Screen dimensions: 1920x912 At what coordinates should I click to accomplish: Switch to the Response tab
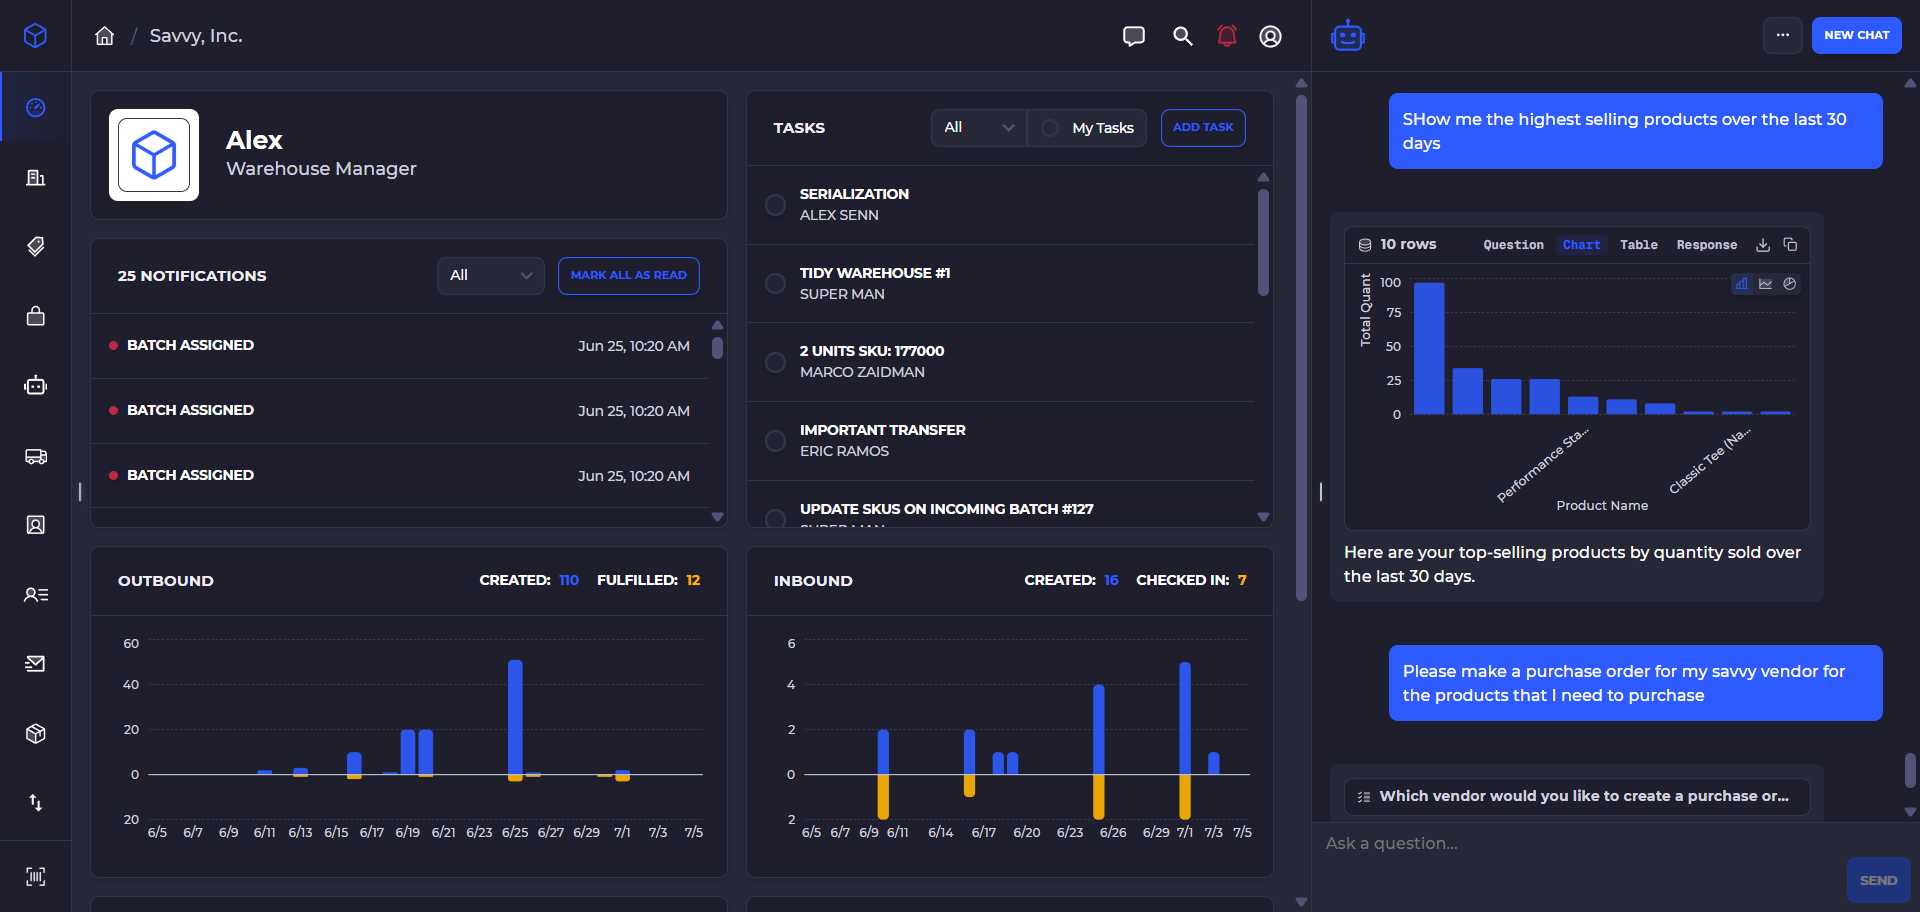point(1706,245)
